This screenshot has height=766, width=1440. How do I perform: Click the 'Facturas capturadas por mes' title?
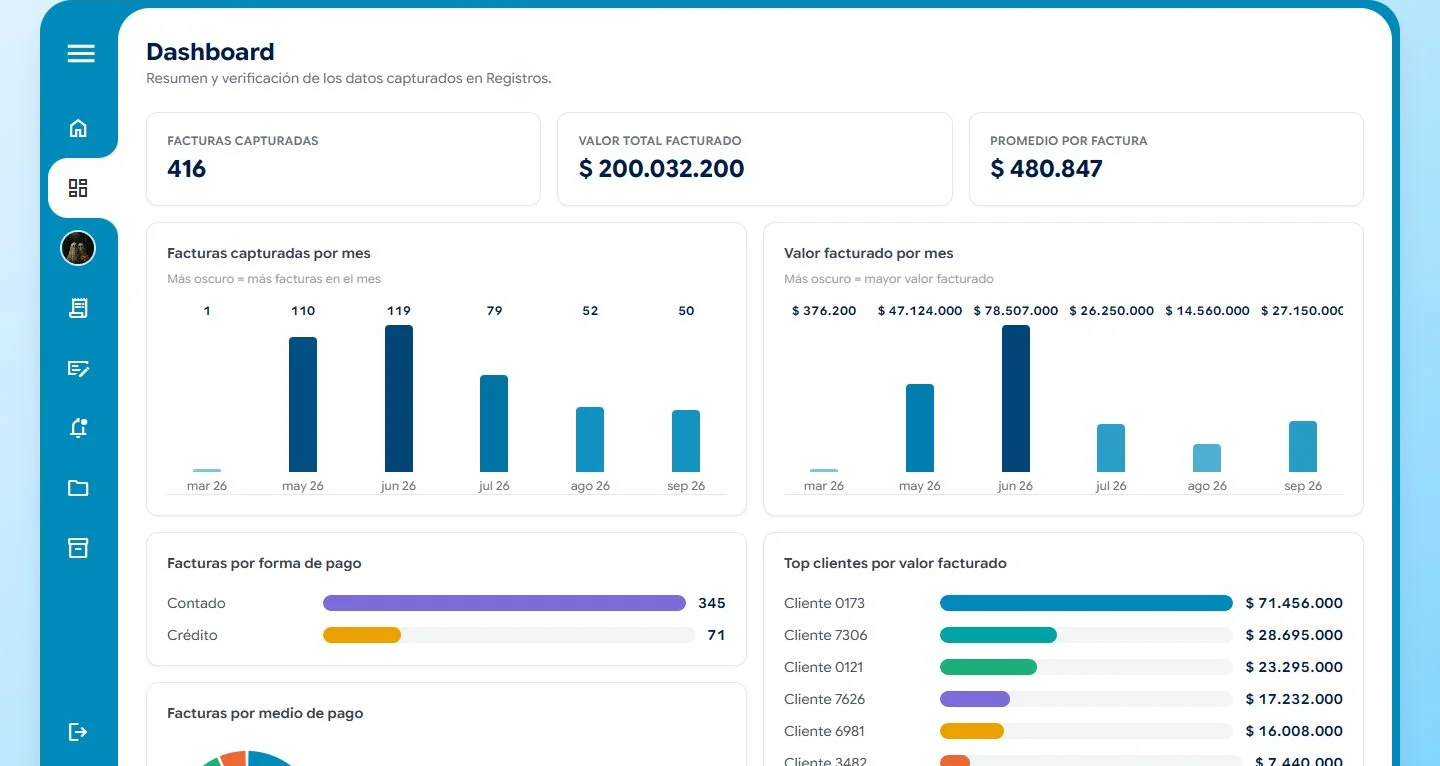[x=269, y=253]
